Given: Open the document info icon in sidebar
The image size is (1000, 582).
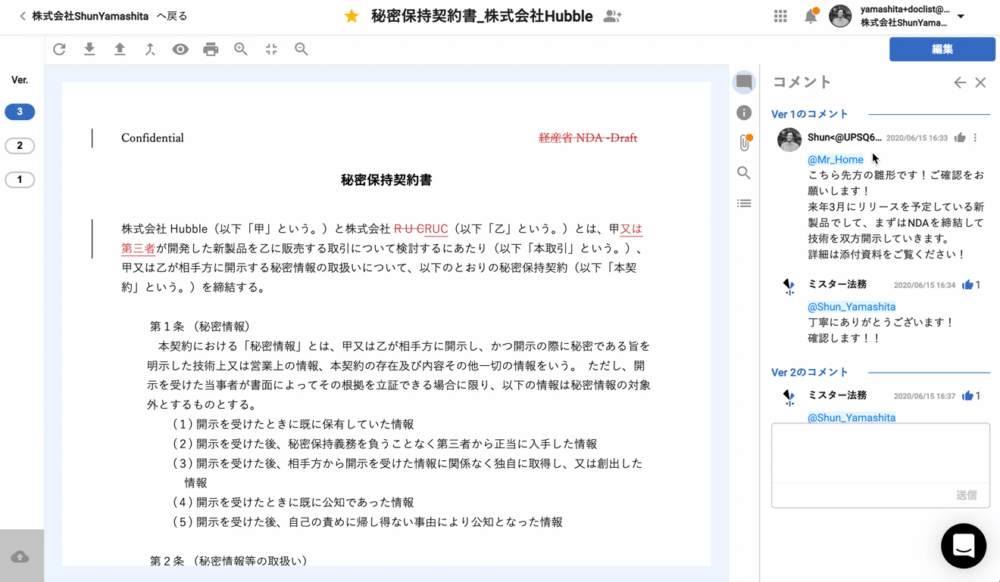Looking at the screenshot, I should point(744,113).
